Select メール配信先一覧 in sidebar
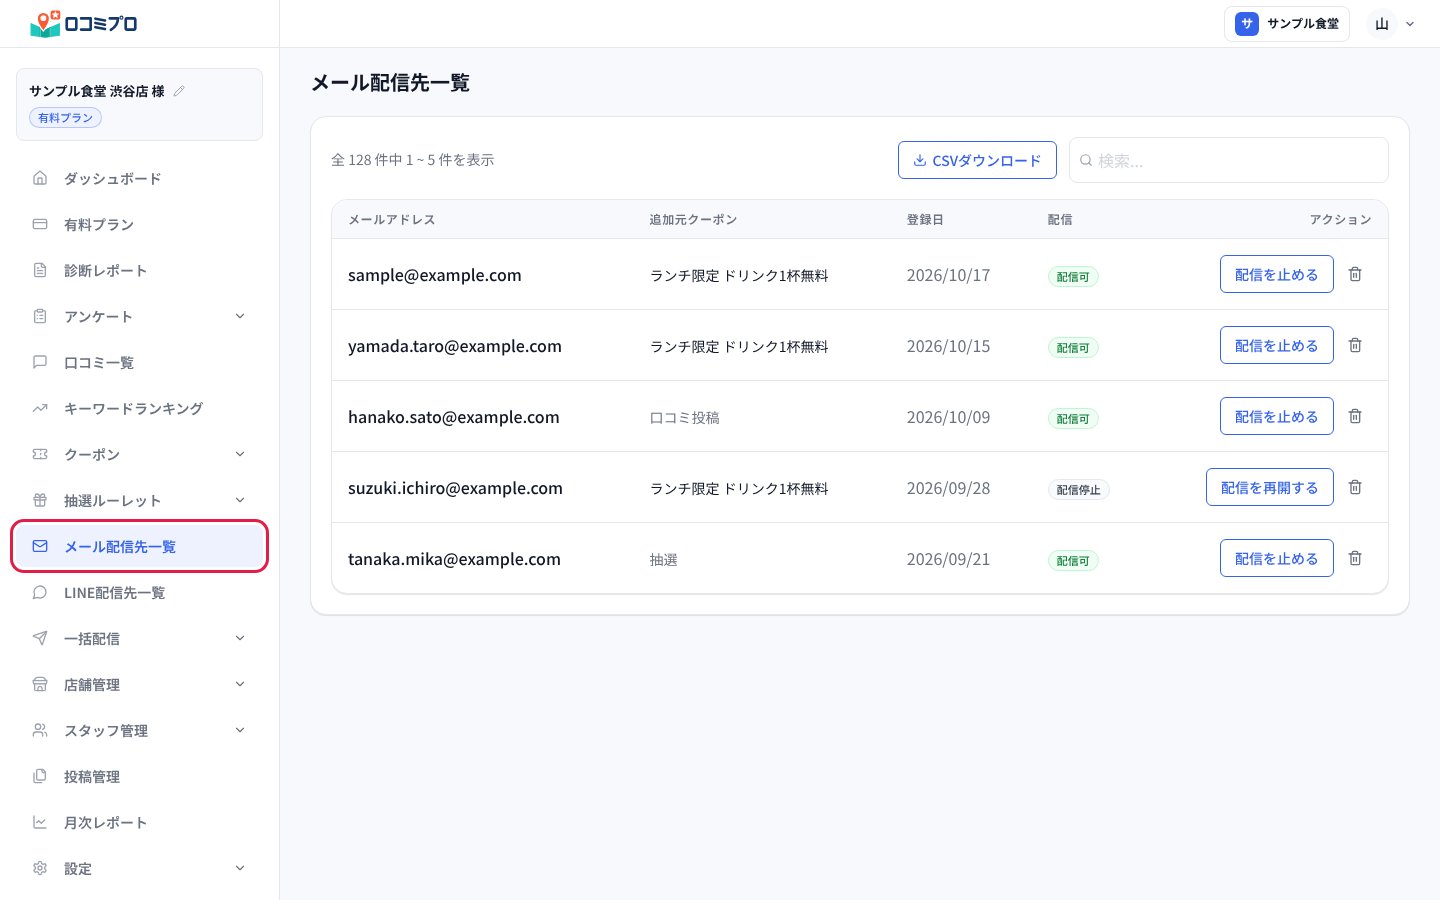 tap(140, 546)
